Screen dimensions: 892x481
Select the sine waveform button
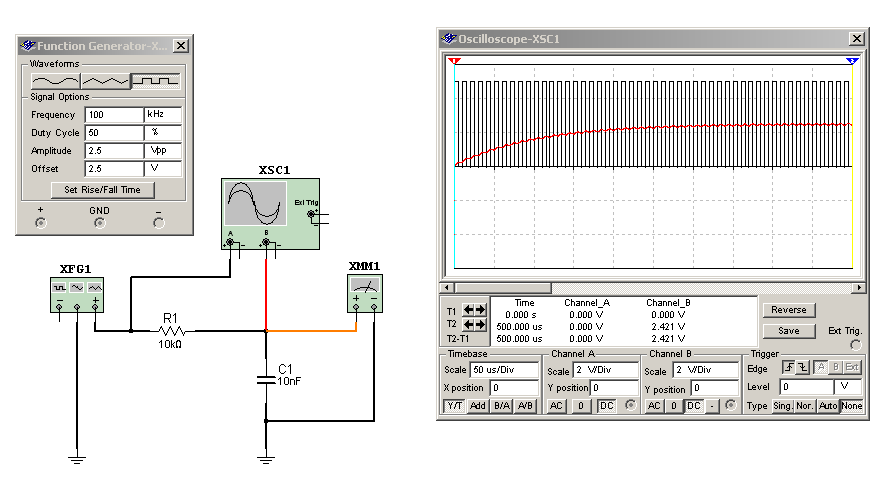[55, 79]
